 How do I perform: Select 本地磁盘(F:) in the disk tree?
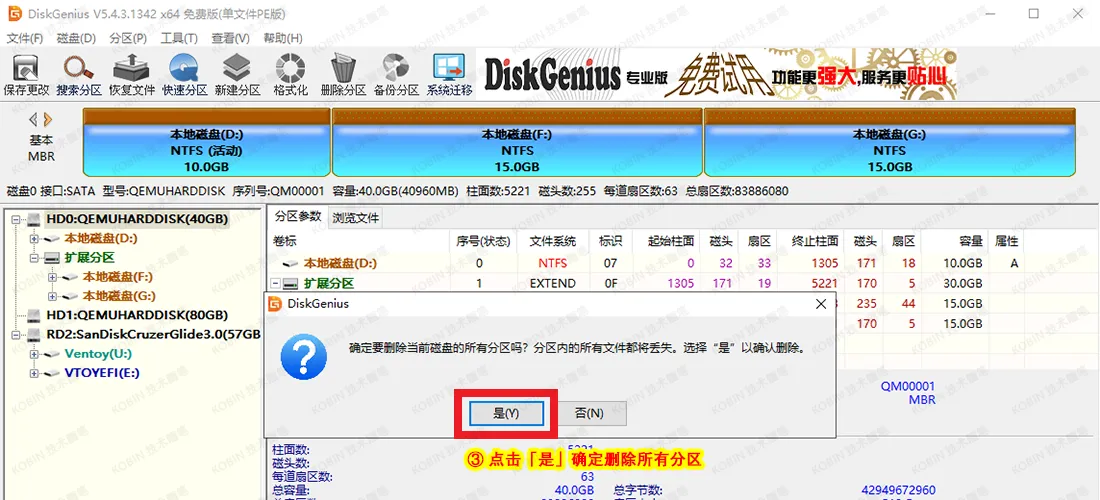pos(119,277)
